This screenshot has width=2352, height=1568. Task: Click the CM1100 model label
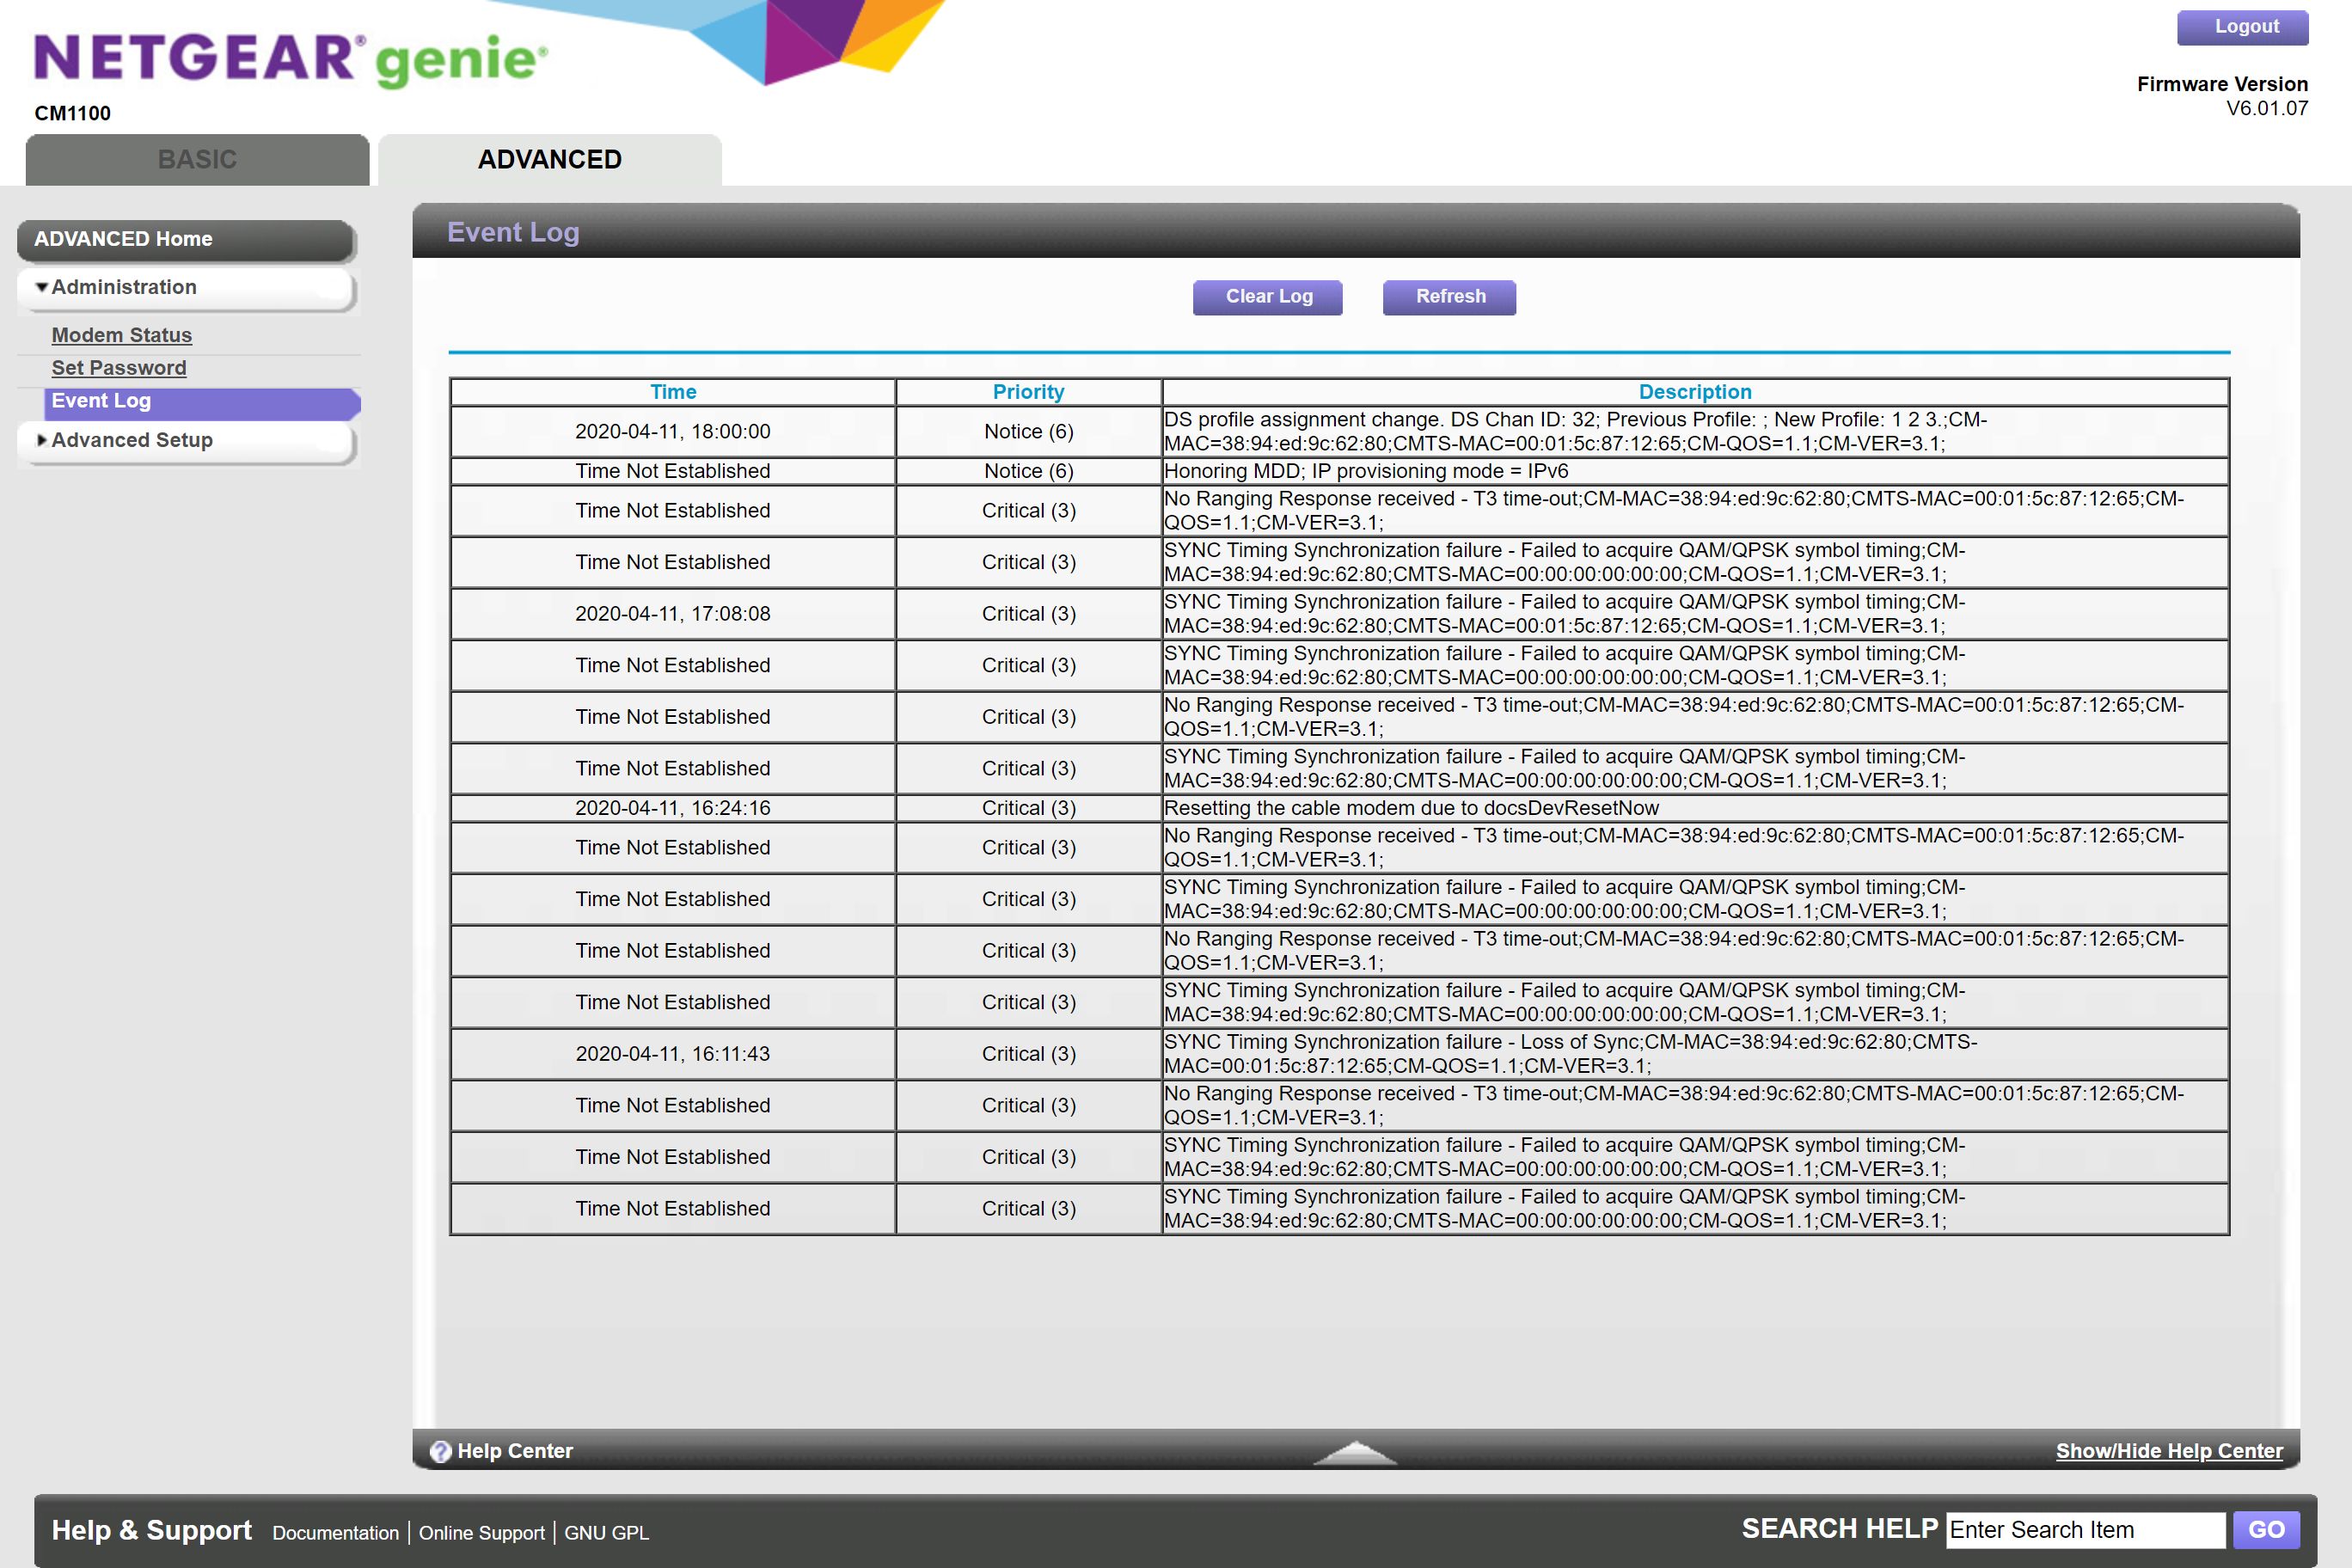[72, 113]
